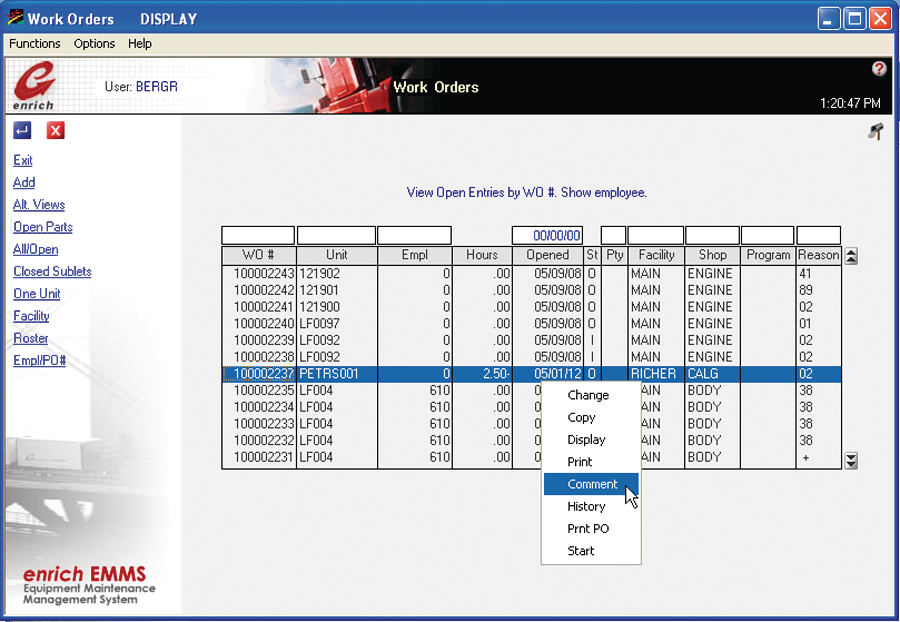Follow the Roster link
Screen dimensions: 900x622
click(30, 338)
